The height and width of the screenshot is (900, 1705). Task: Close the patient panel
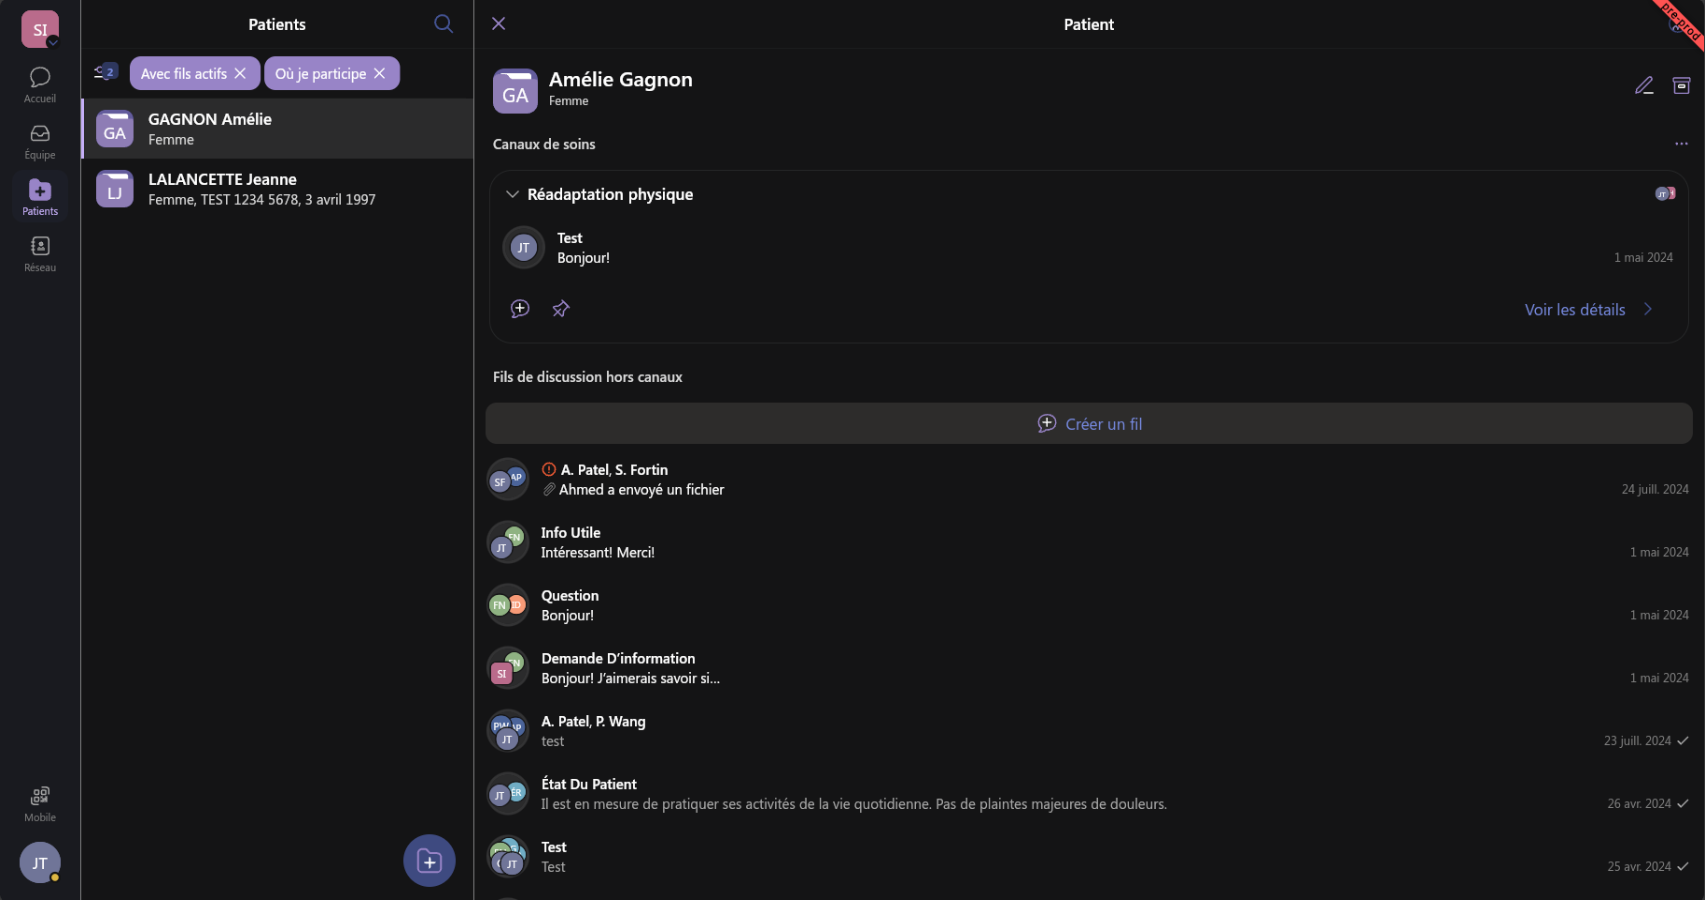point(498,24)
